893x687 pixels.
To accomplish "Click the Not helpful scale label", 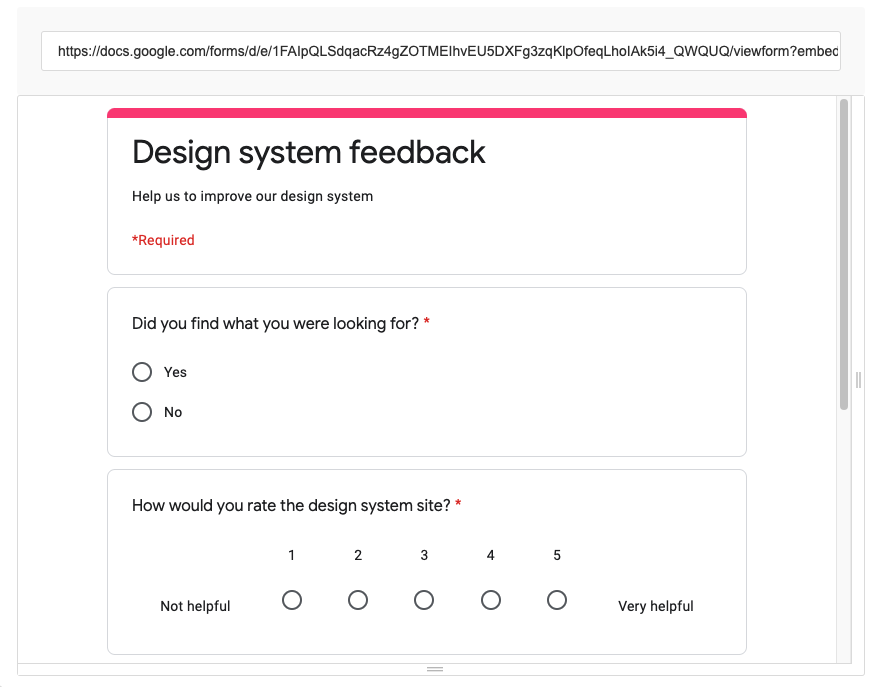I will (x=195, y=605).
